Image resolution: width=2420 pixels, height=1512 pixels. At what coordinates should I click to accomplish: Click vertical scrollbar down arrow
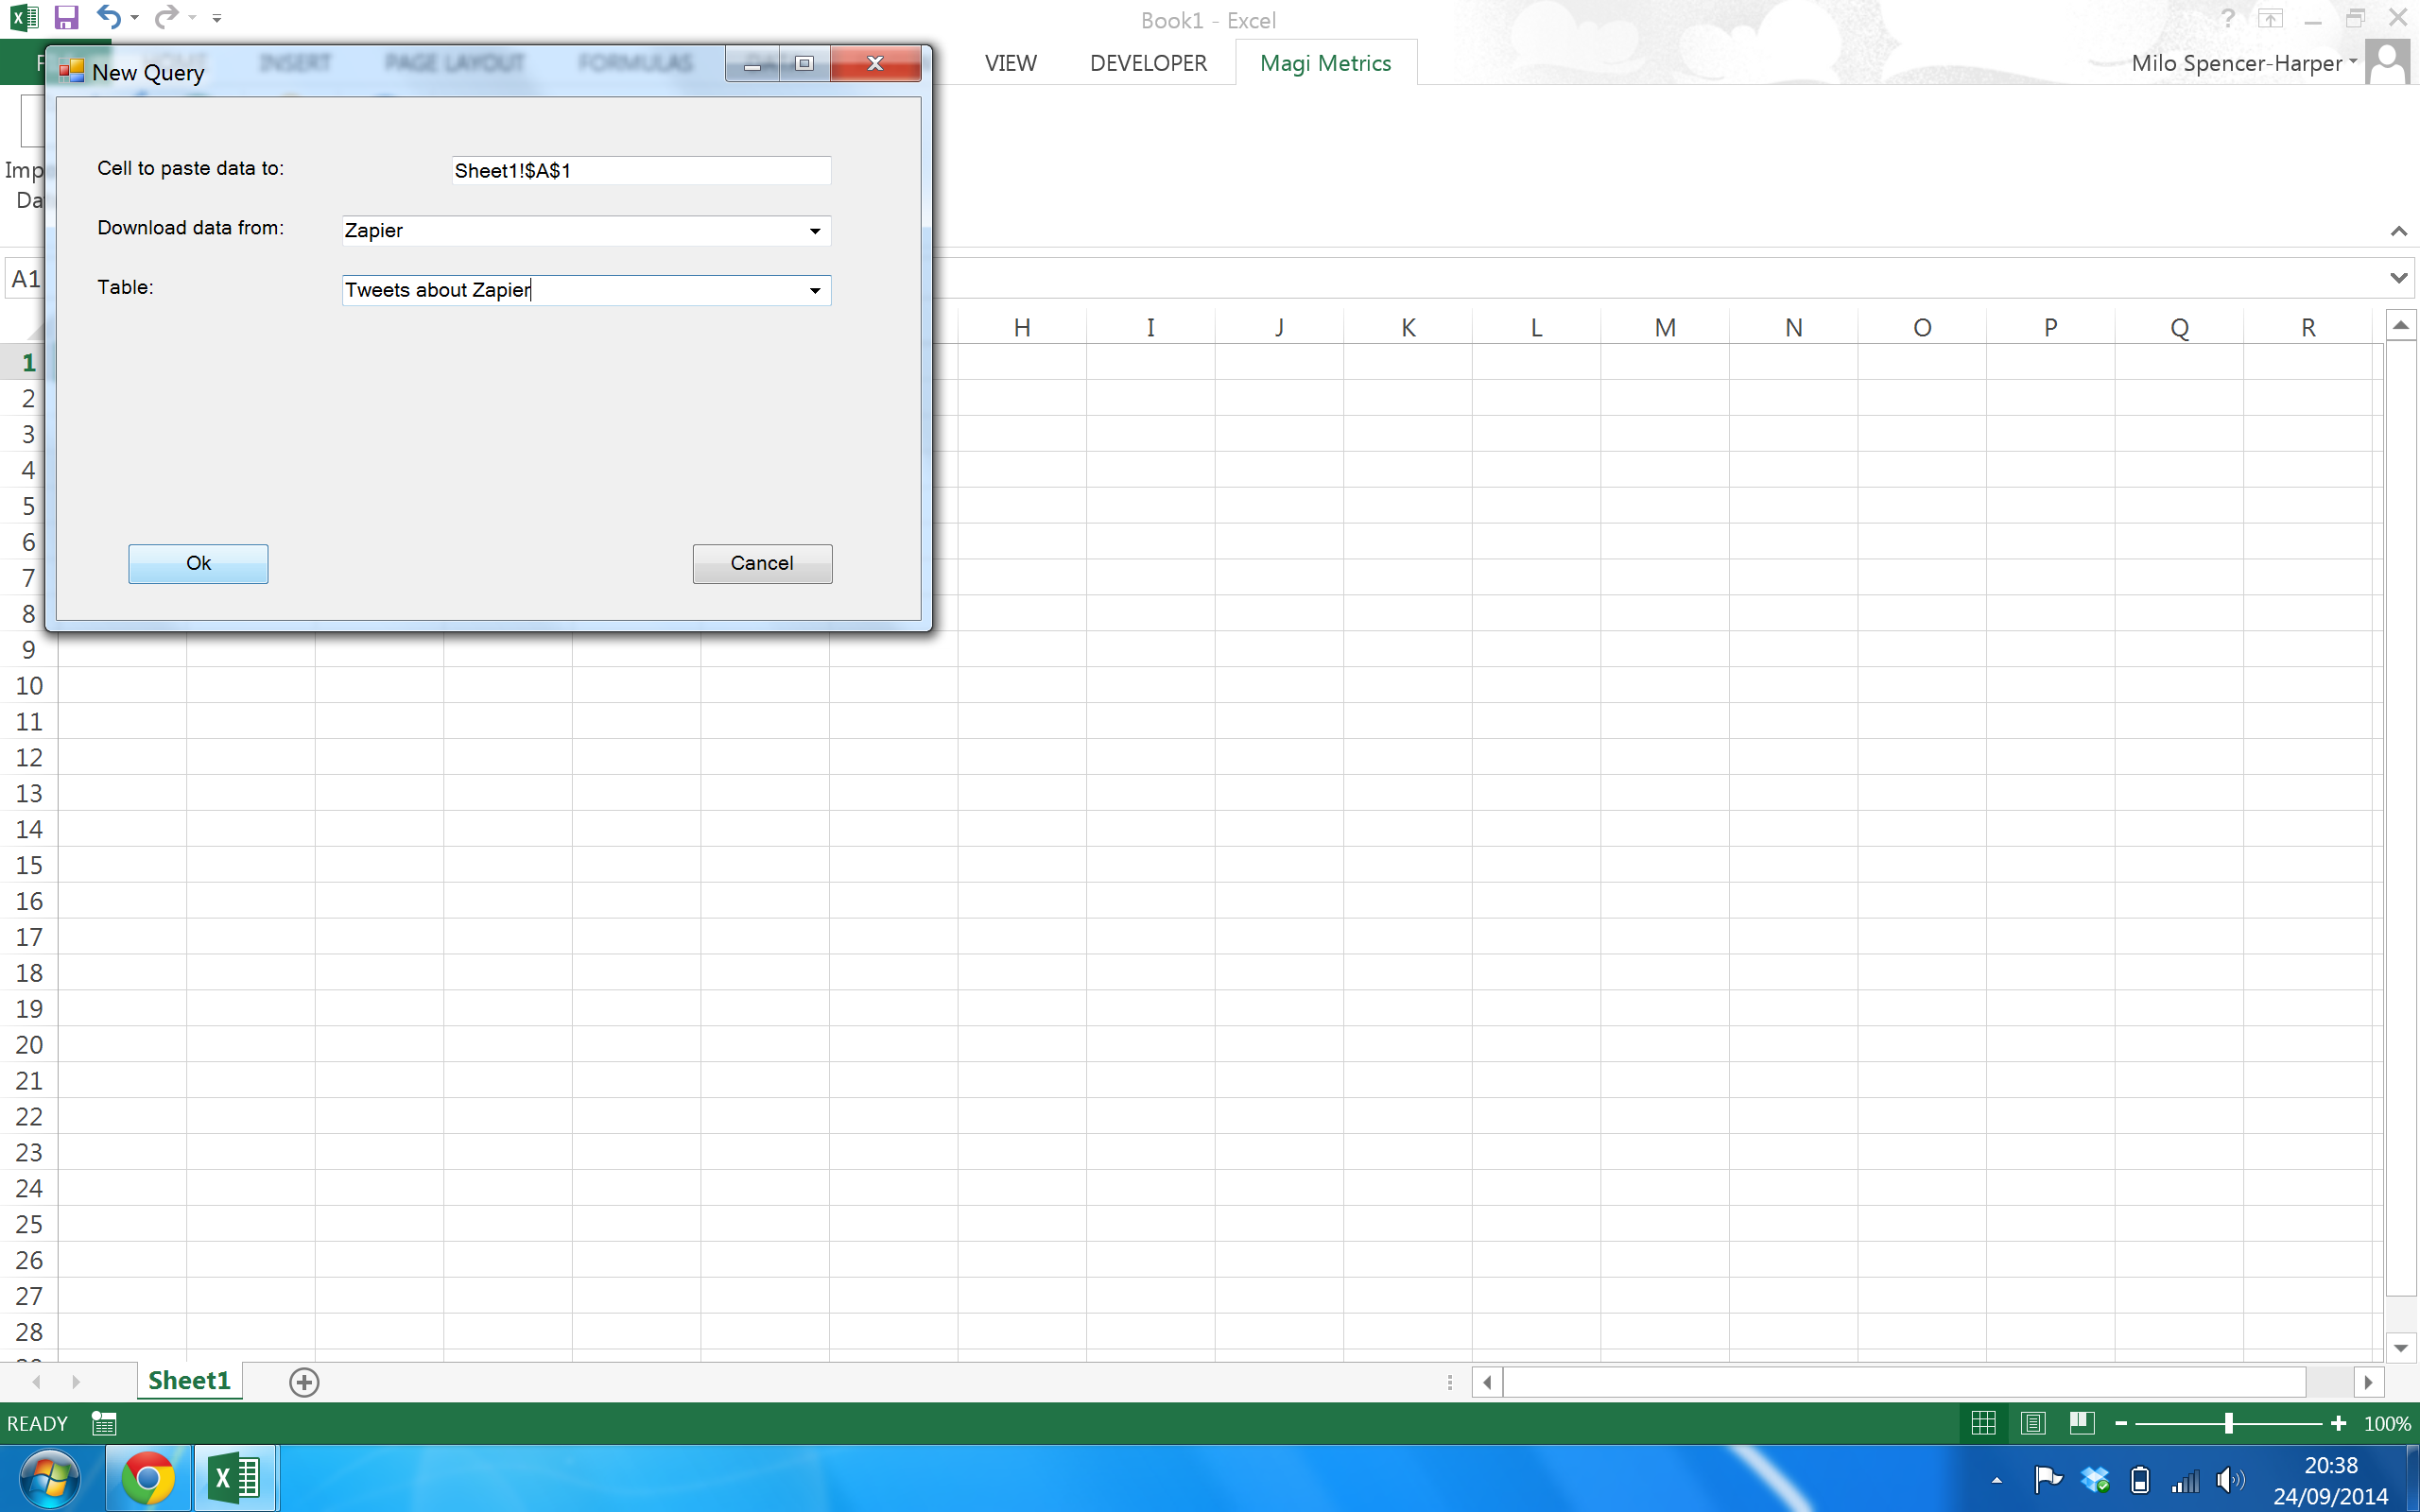click(x=2401, y=1347)
